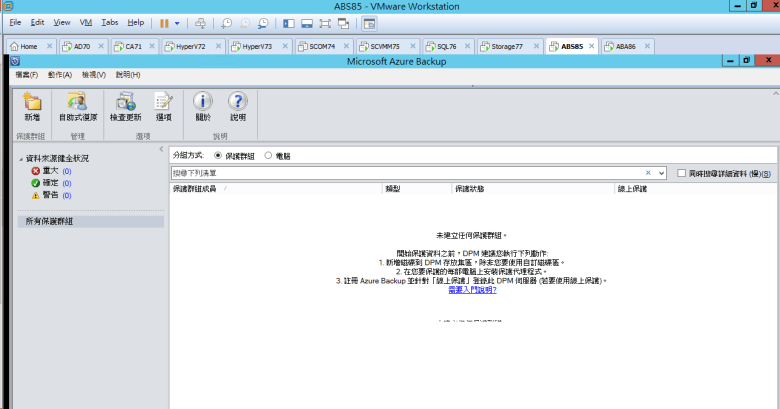This screenshot has height=409, width=780.
Task: Select the 保護群組 grouping radio button
Action: [219, 156]
